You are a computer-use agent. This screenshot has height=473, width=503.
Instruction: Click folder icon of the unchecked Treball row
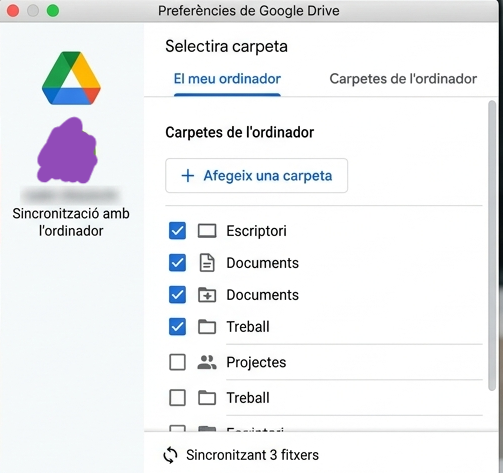coord(207,398)
